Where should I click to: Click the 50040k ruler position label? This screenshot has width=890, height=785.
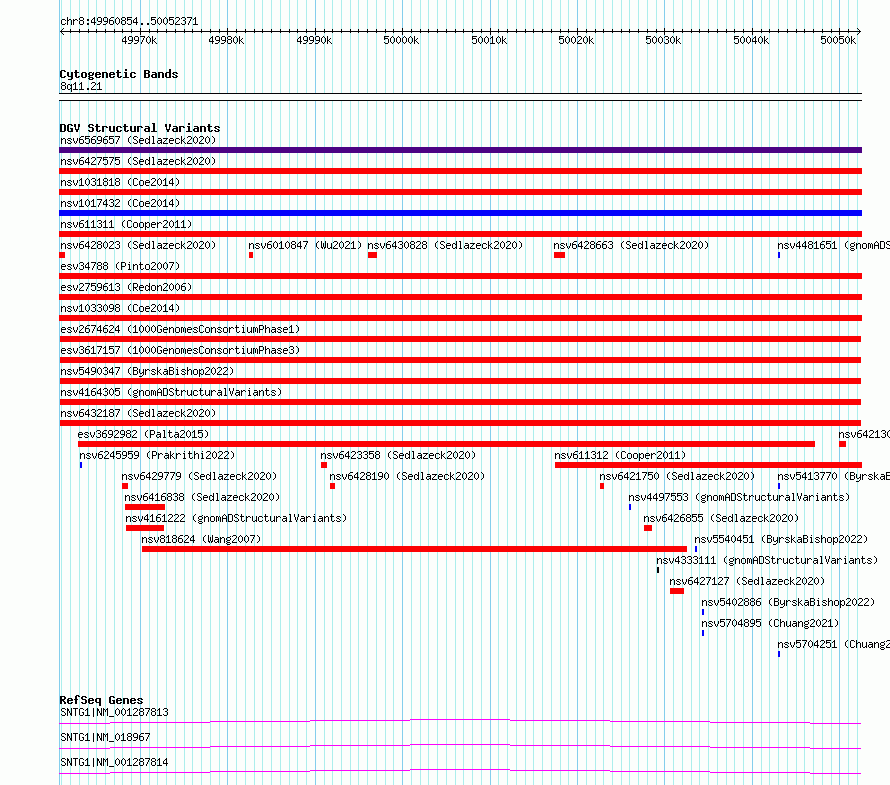pyautogui.click(x=751, y=40)
